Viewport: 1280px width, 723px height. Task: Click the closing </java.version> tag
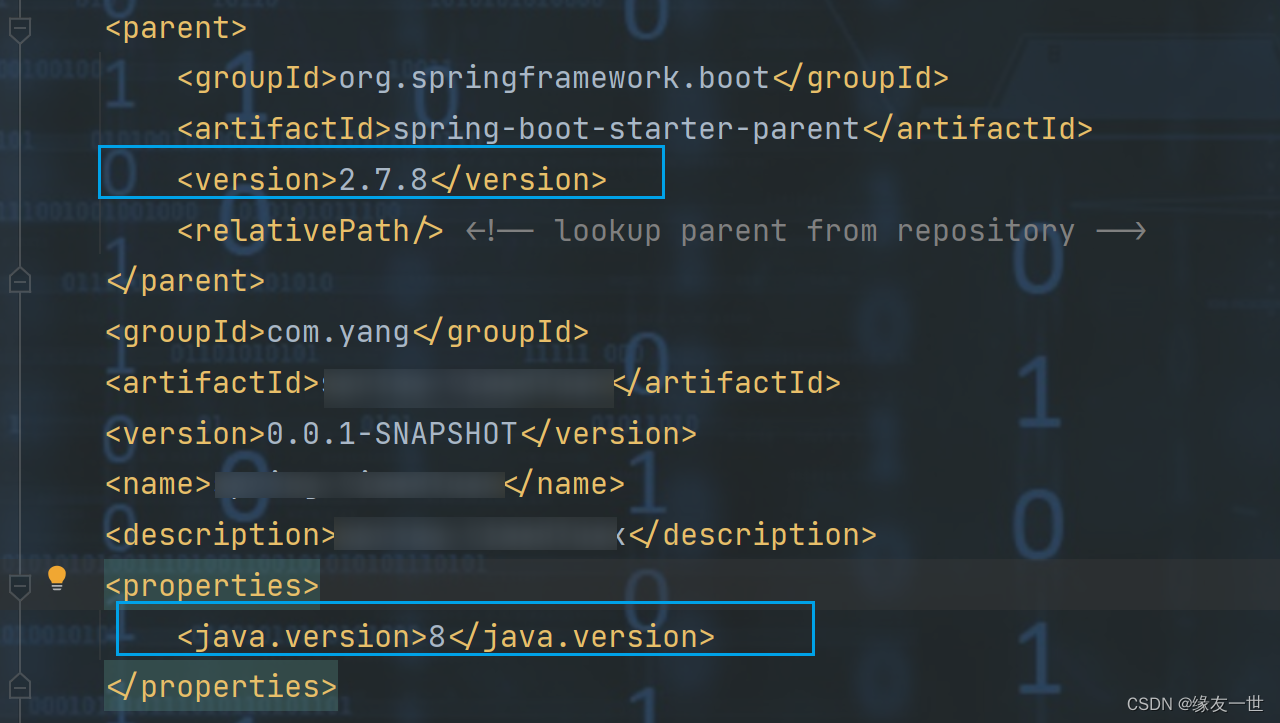click(581, 637)
